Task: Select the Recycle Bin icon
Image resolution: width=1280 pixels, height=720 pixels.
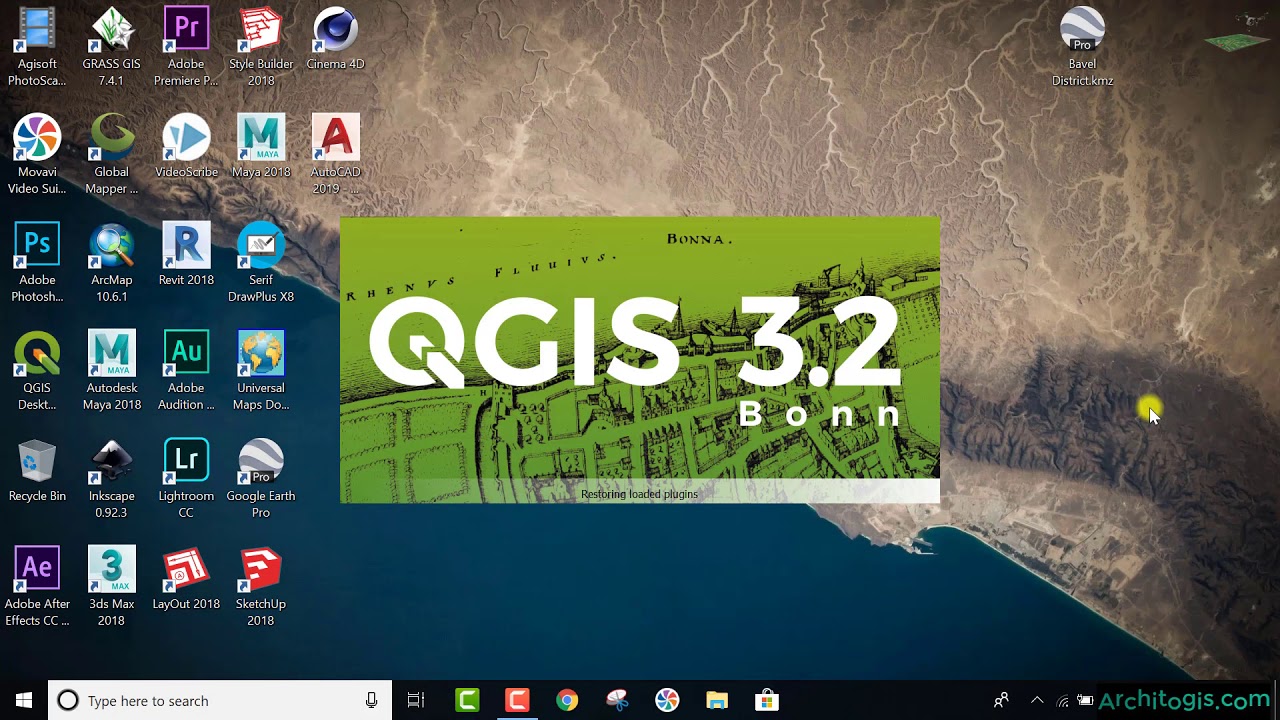Action: pyautogui.click(x=37, y=470)
